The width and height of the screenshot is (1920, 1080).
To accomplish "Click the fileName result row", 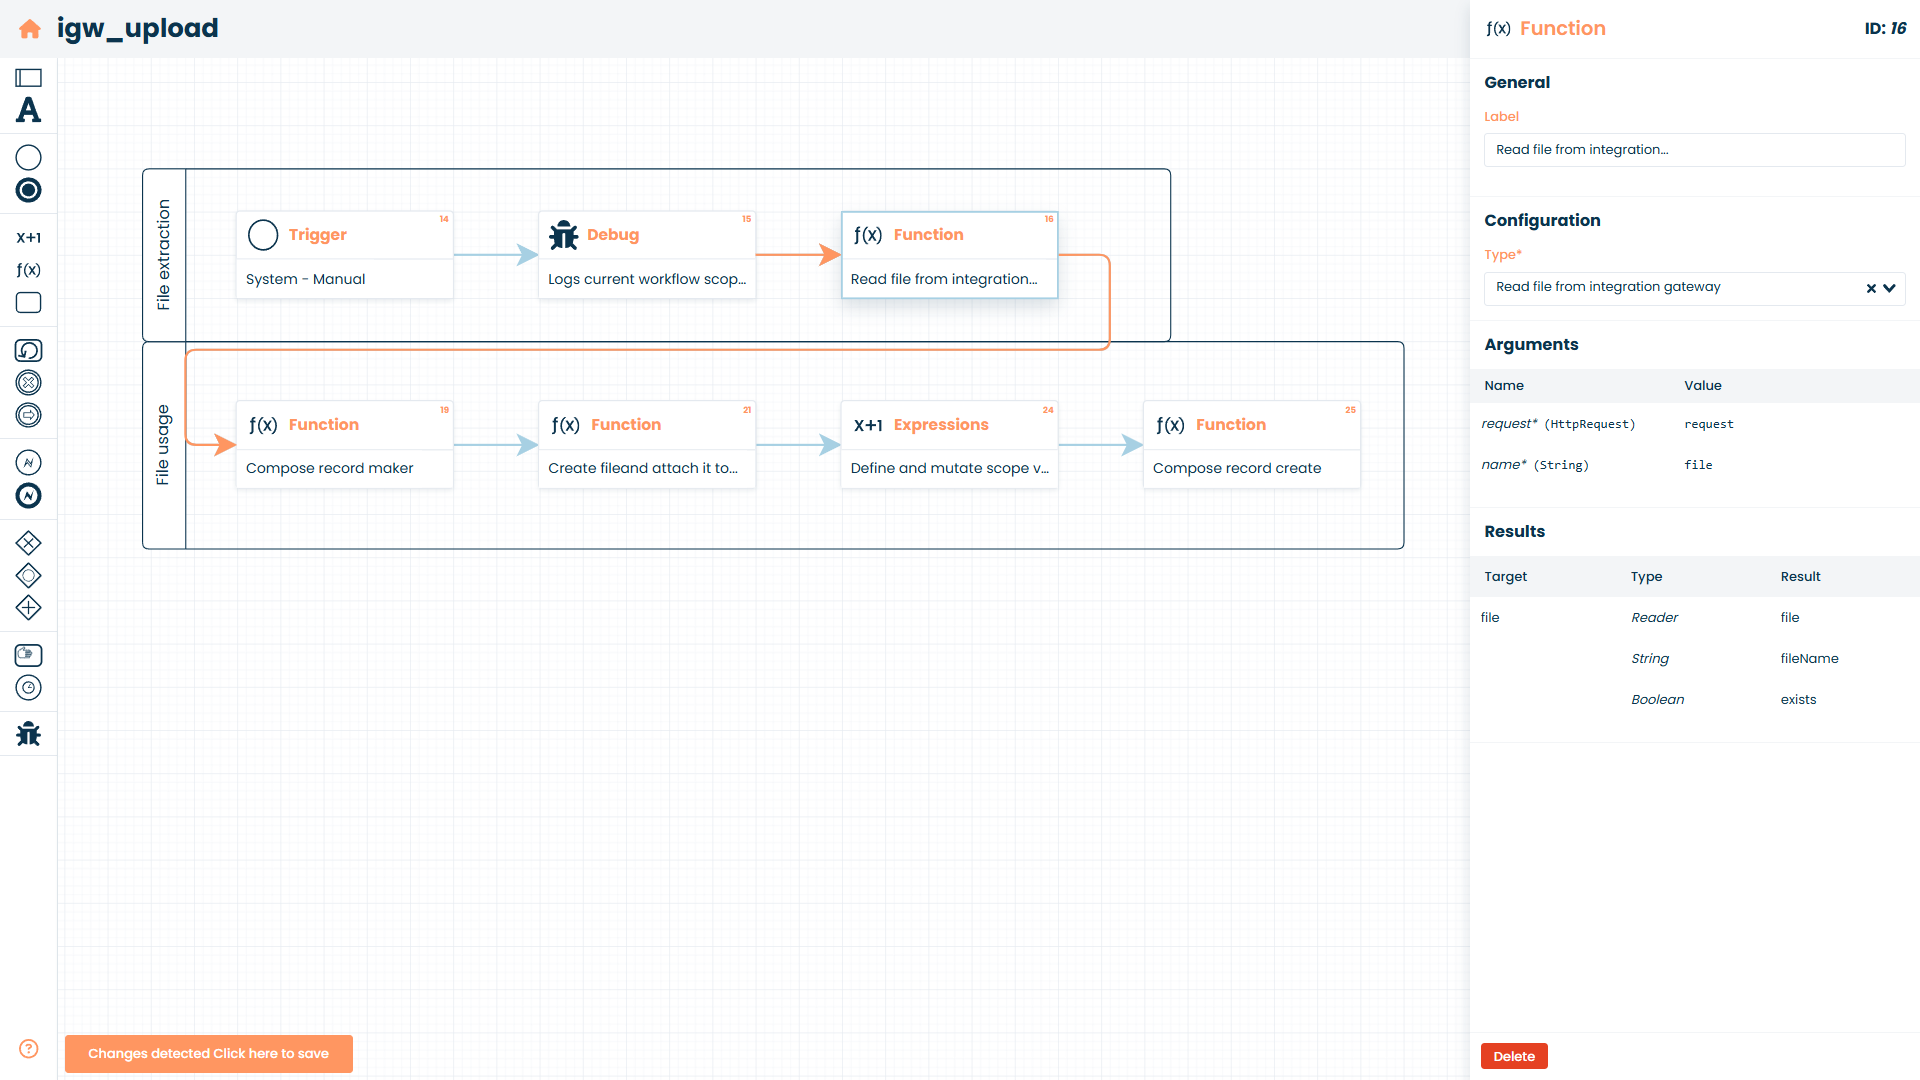I will click(x=1694, y=658).
